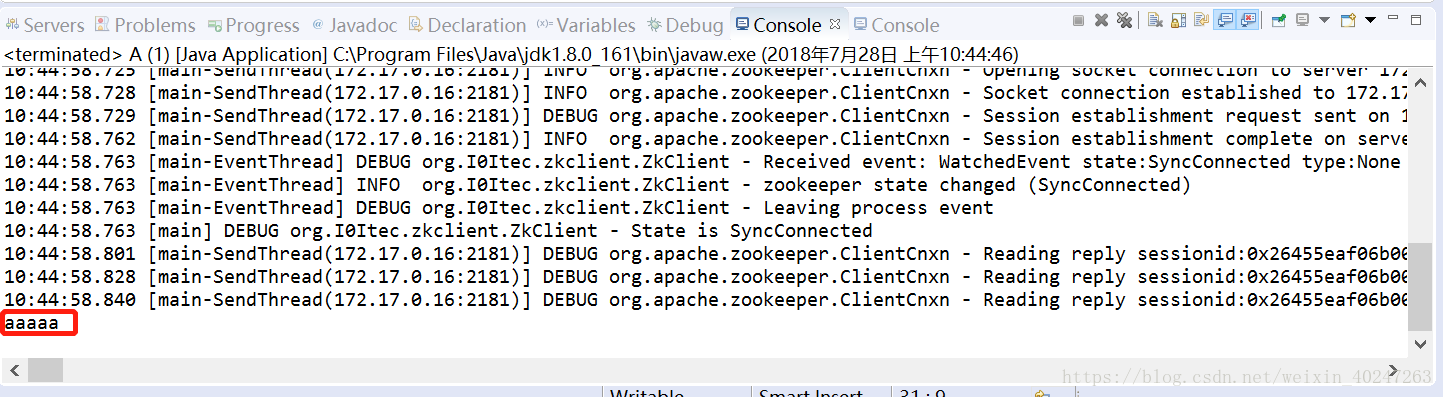1443x397 pixels.
Task: Click 'Received event: WatchedEvent' log line
Action: tap(703, 162)
